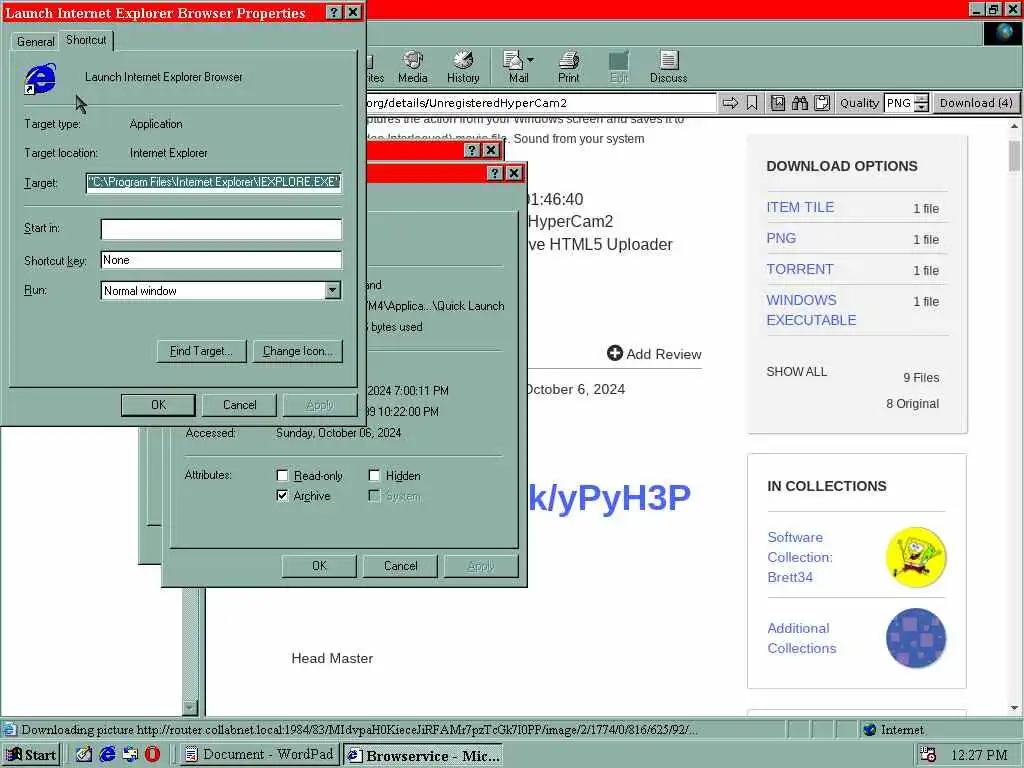The image size is (1024, 768).
Task: Toggle the Read-only attribute checkbox
Action: click(x=282, y=475)
